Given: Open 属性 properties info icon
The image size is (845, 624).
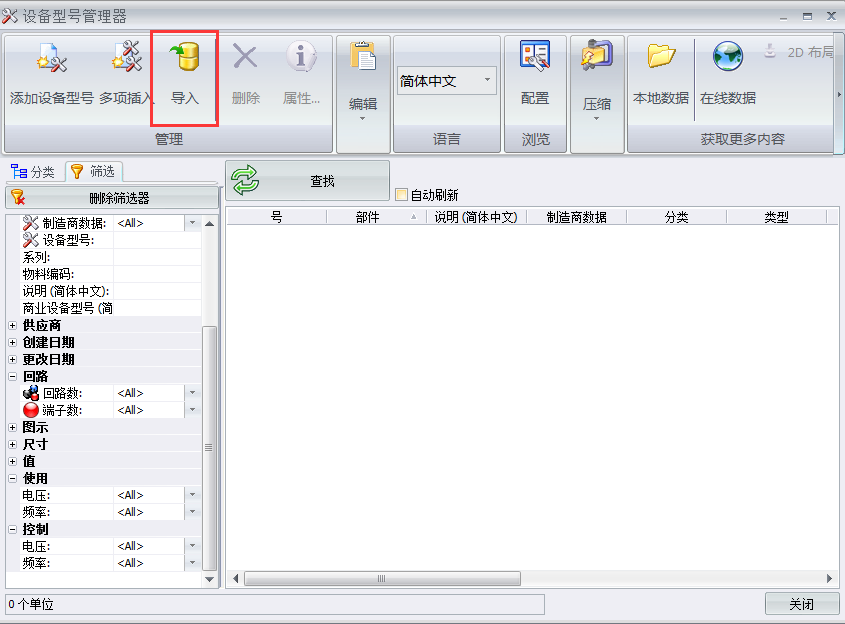Looking at the screenshot, I should pos(301,56).
